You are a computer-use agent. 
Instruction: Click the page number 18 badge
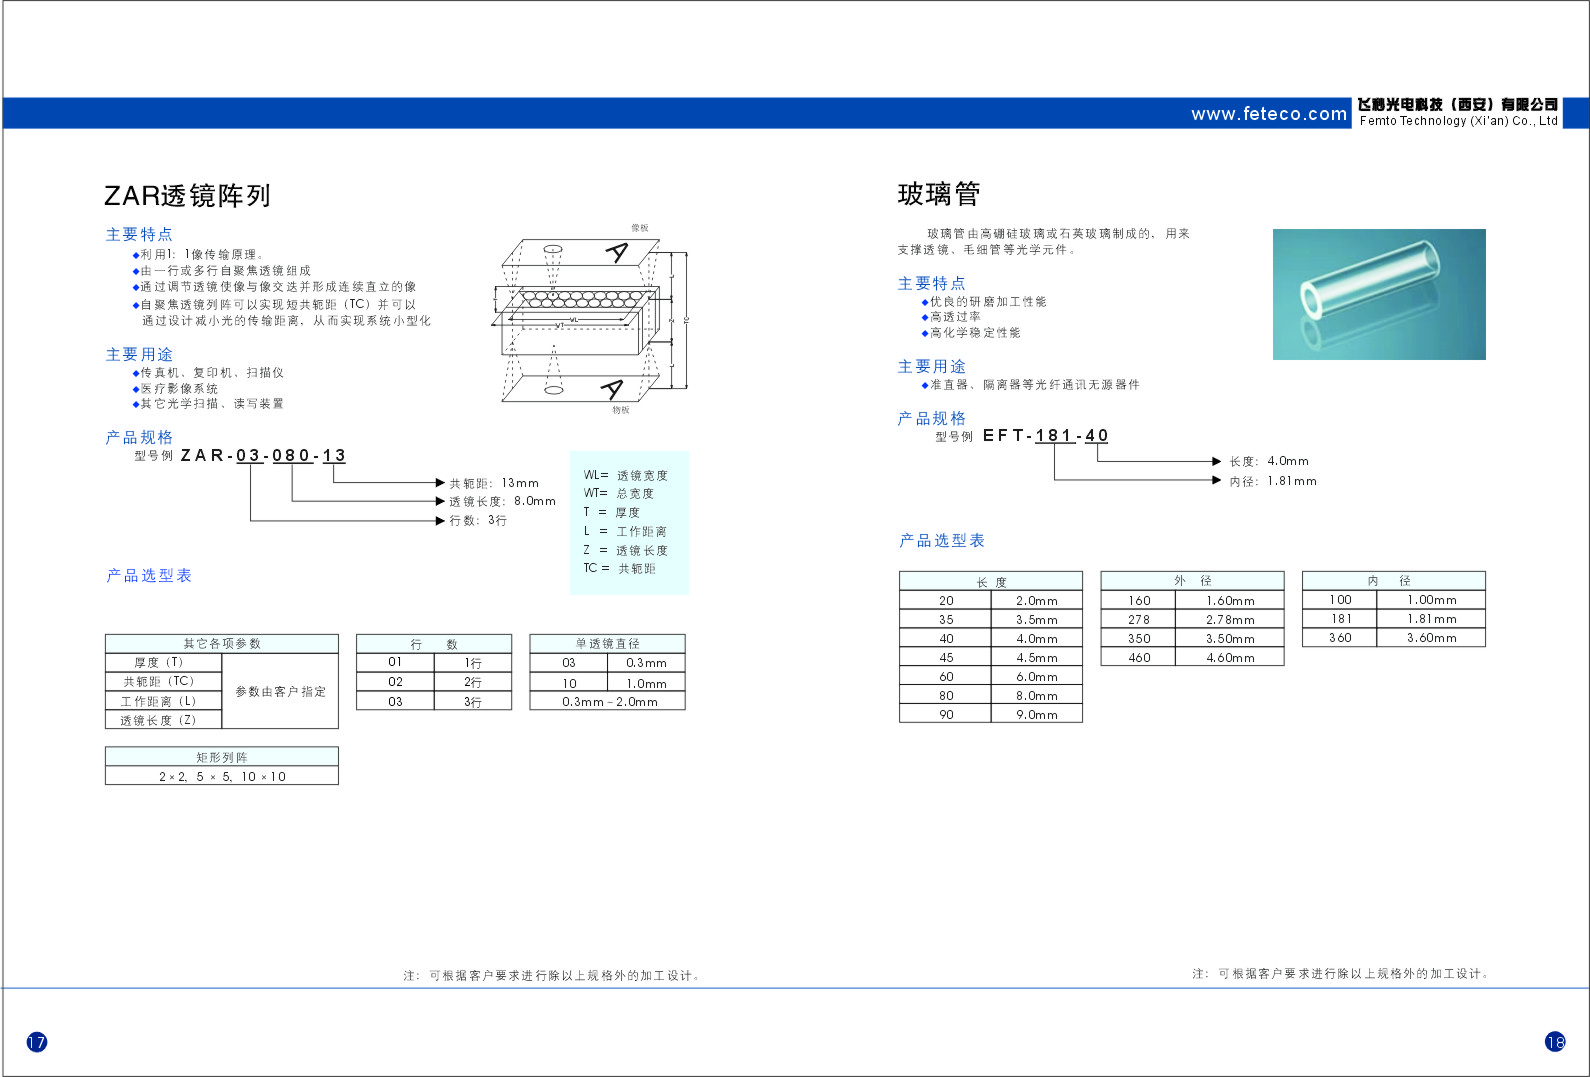1555,1042
